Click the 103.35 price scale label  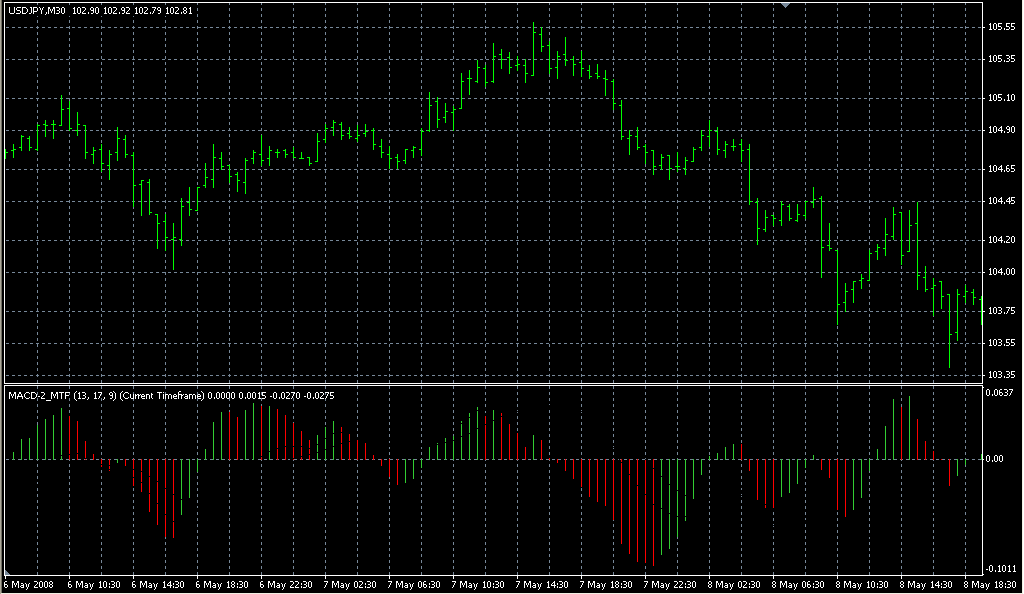pos(1002,375)
